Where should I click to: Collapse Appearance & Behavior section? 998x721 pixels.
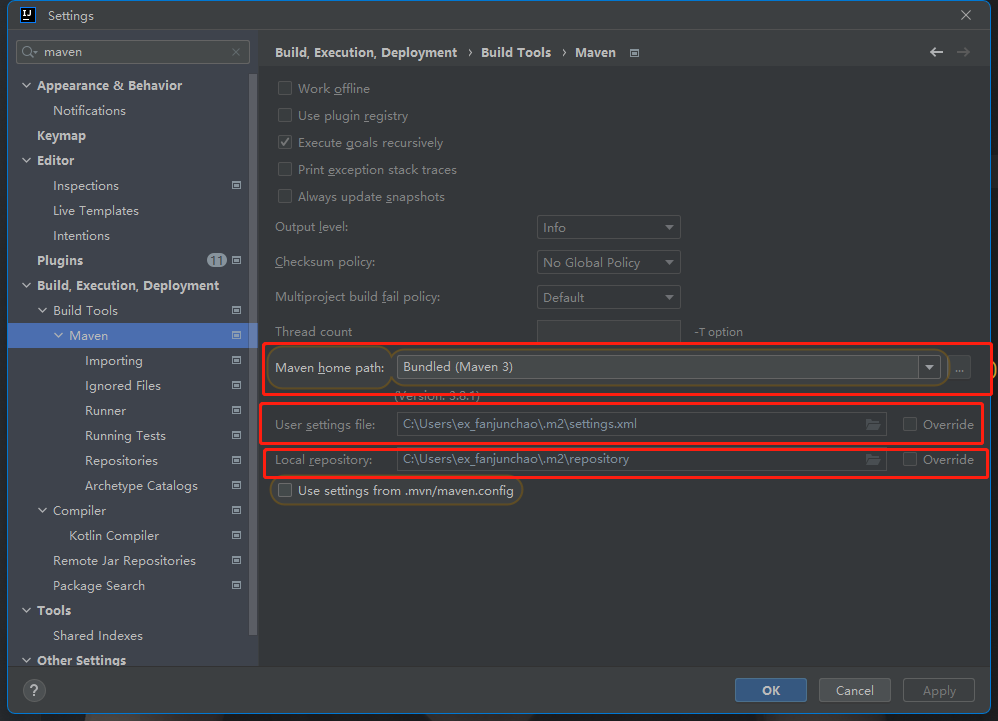tap(27, 85)
